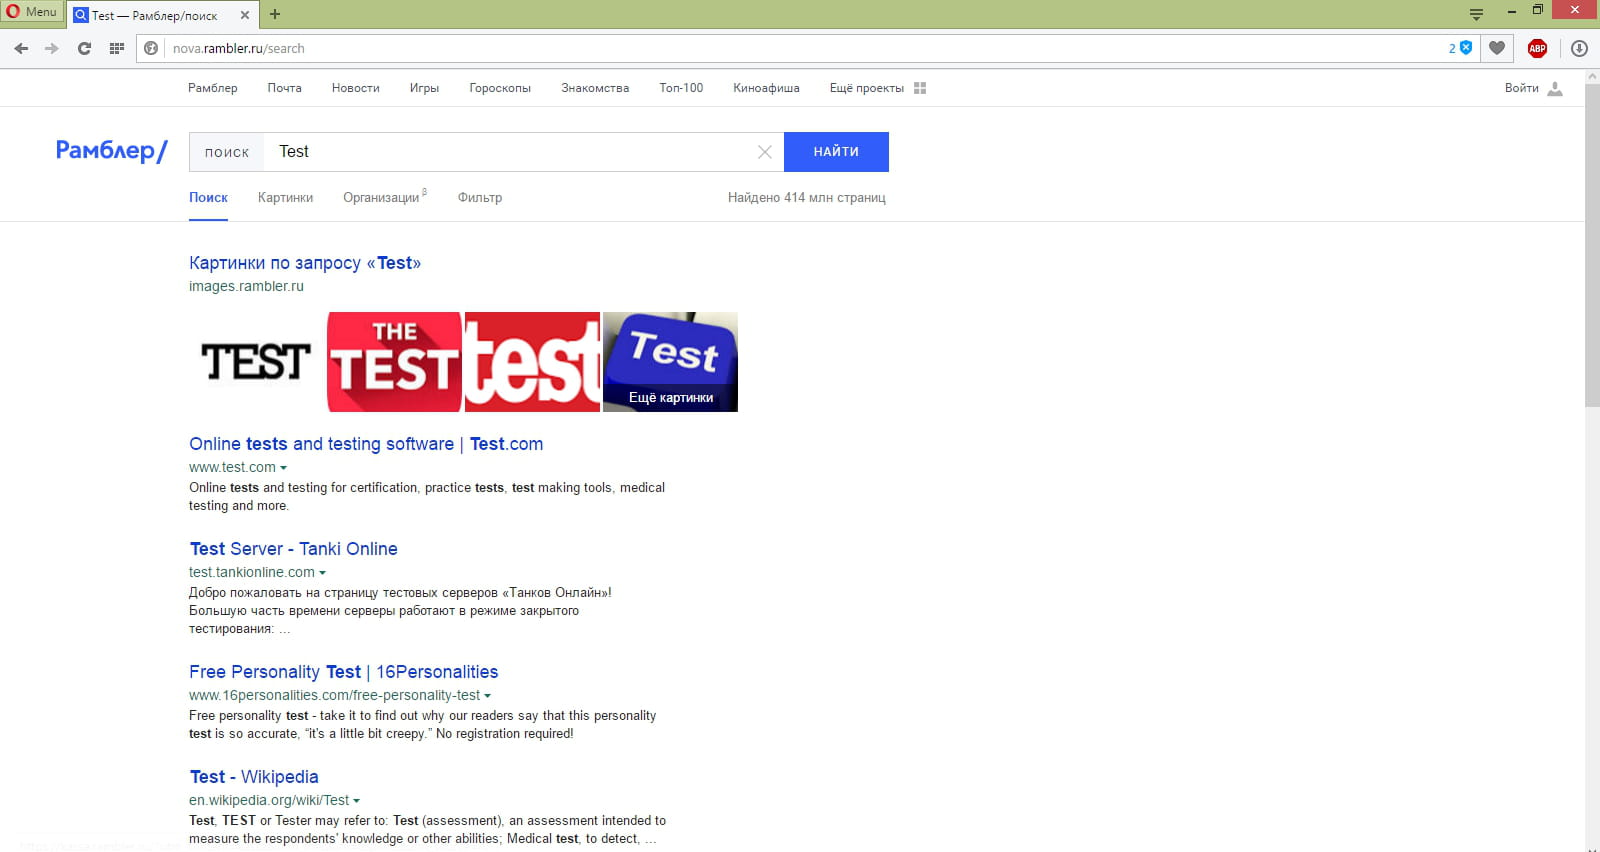1600x852 pixels.
Task: Open a new browser tab
Action: 275,14
